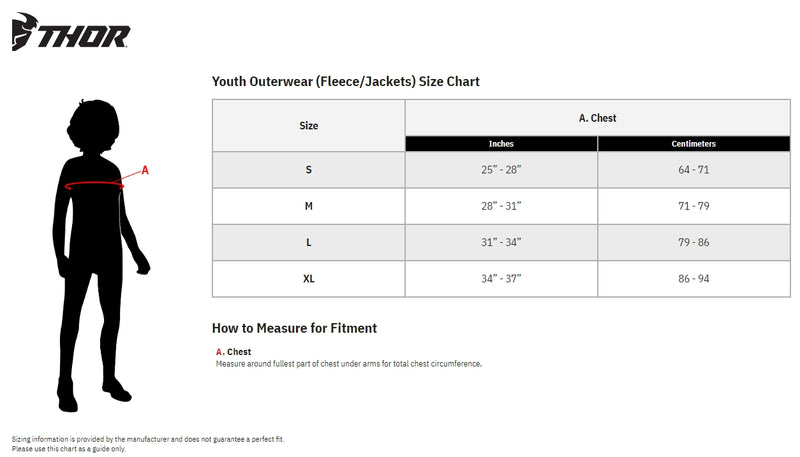Click the 28" - 31" inches cell
This screenshot has height=457, width=800.
tap(501, 206)
